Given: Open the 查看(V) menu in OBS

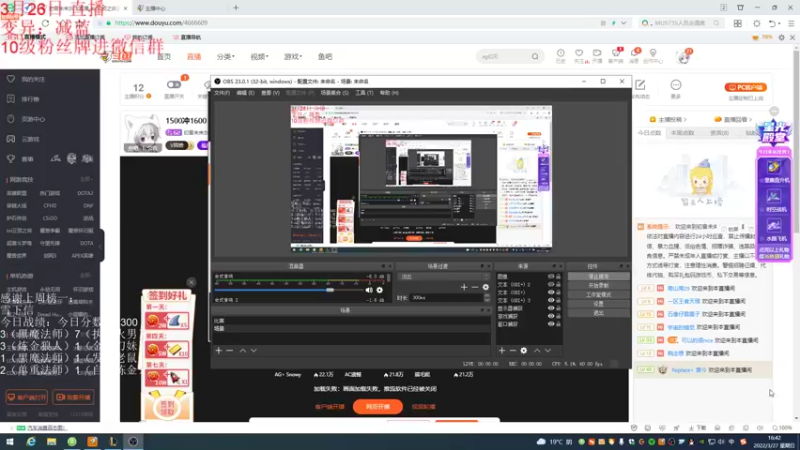Looking at the screenshot, I should click(270, 93).
